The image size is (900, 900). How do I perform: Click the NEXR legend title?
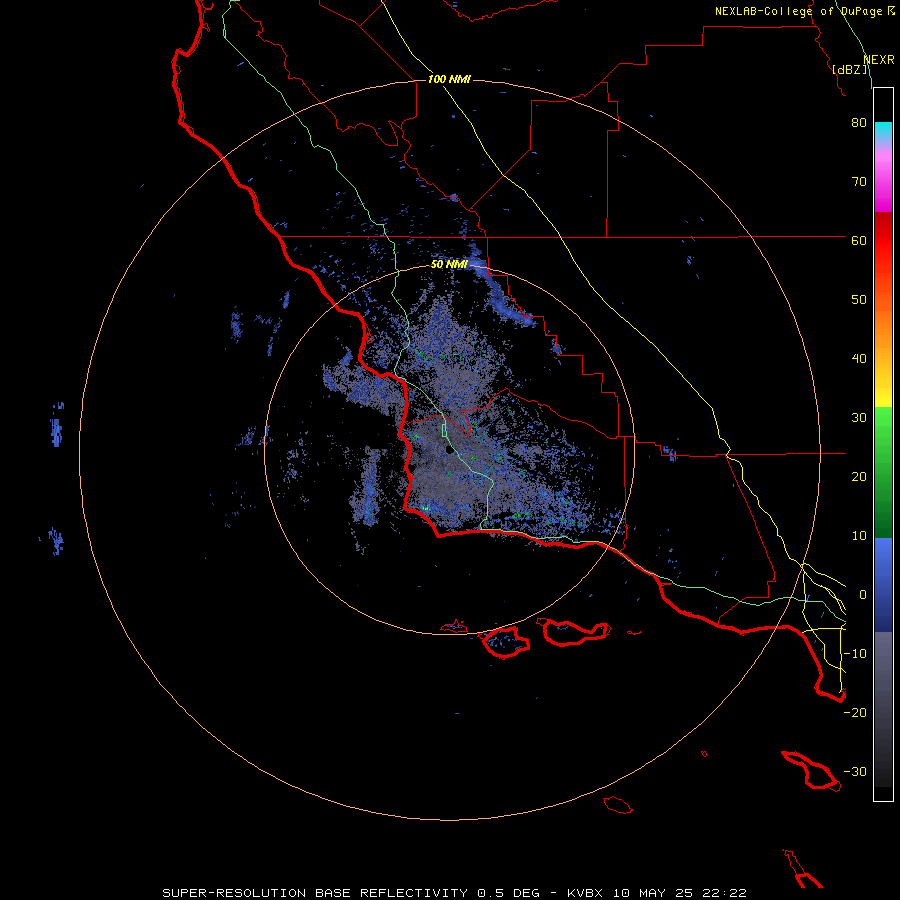point(879,60)
